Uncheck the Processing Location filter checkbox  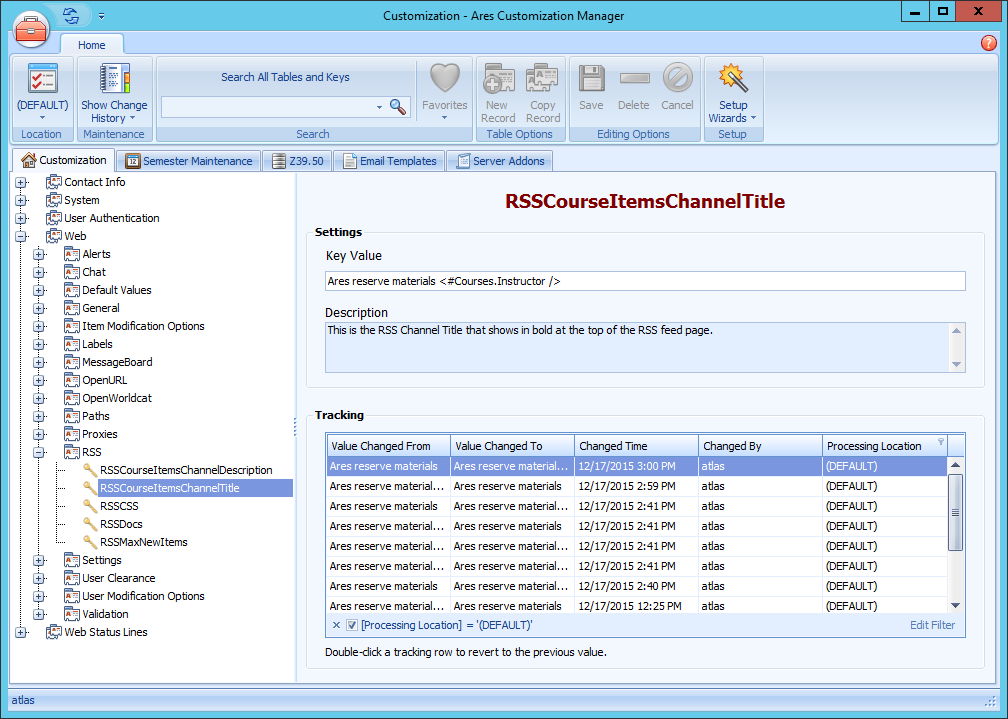pos(352,625)
